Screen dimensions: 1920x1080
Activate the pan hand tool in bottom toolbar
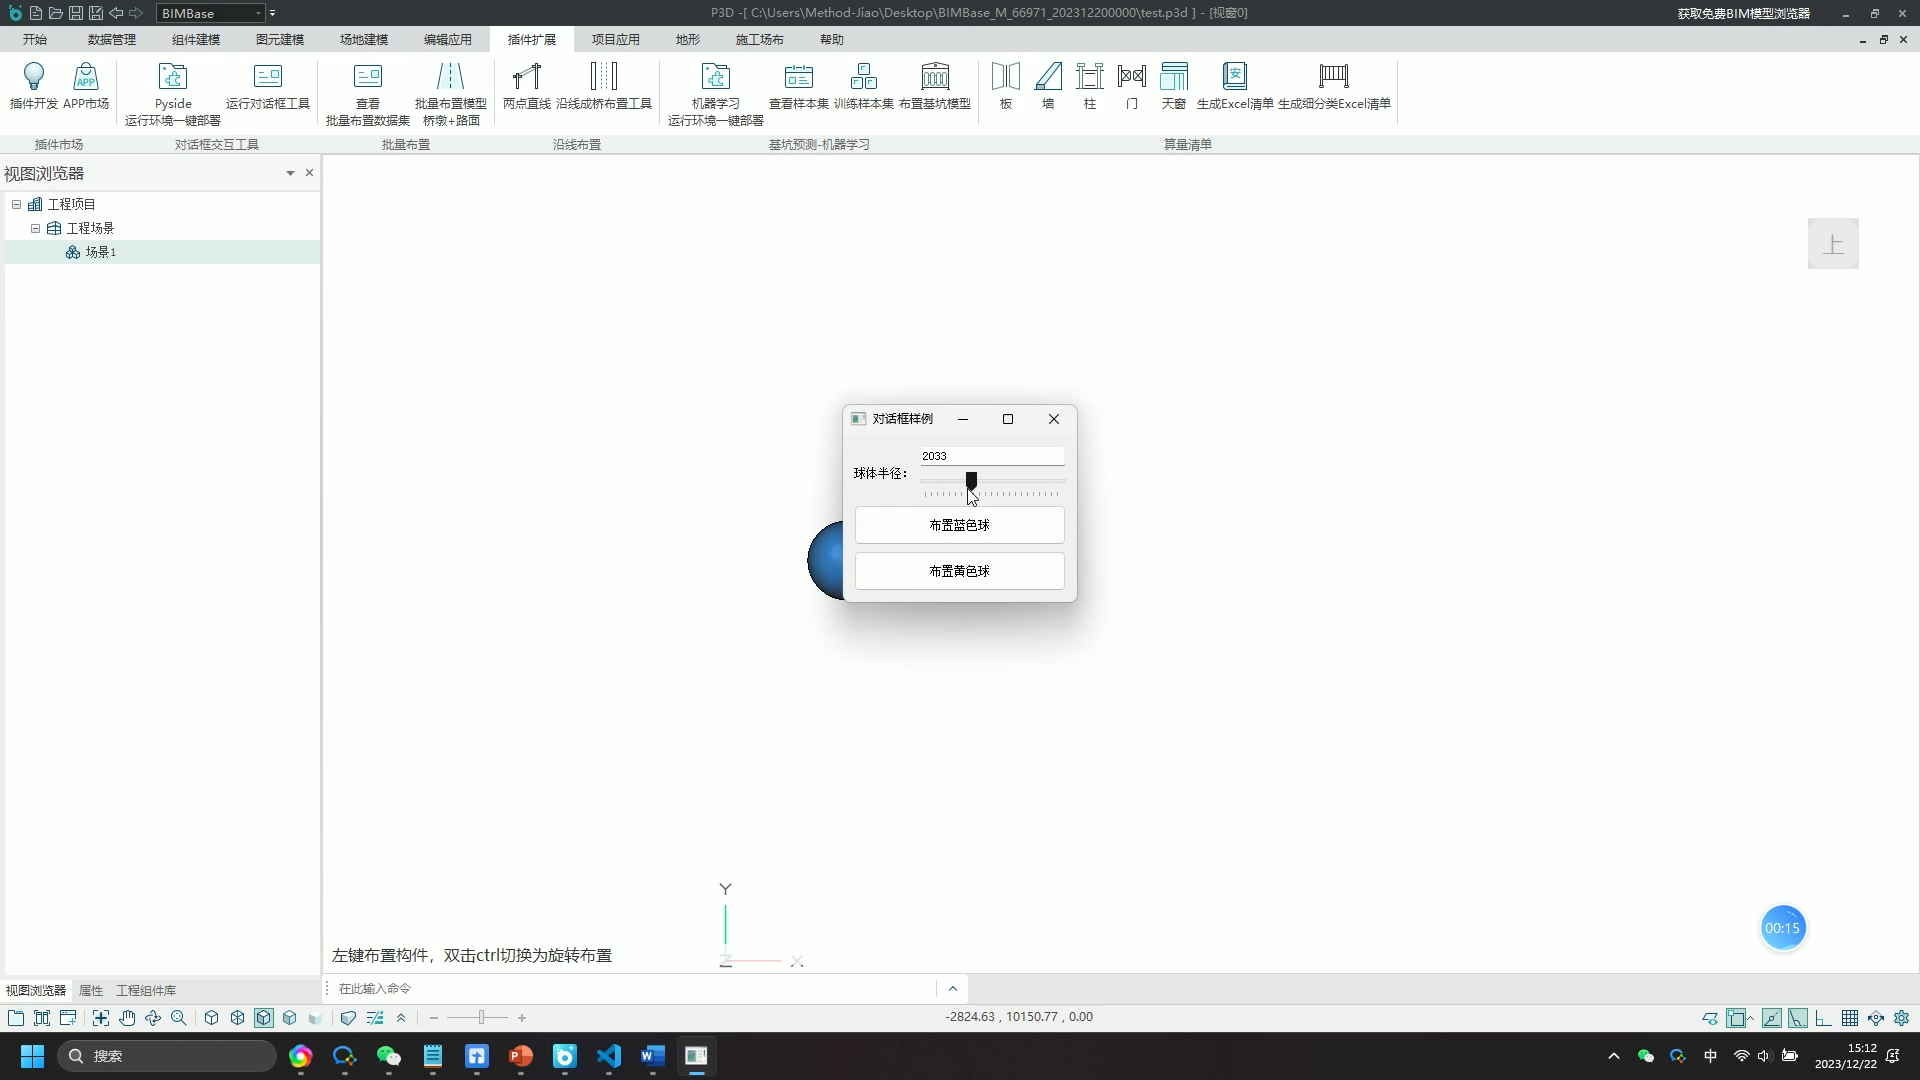pyautogui.click(x=127, y=1018)
